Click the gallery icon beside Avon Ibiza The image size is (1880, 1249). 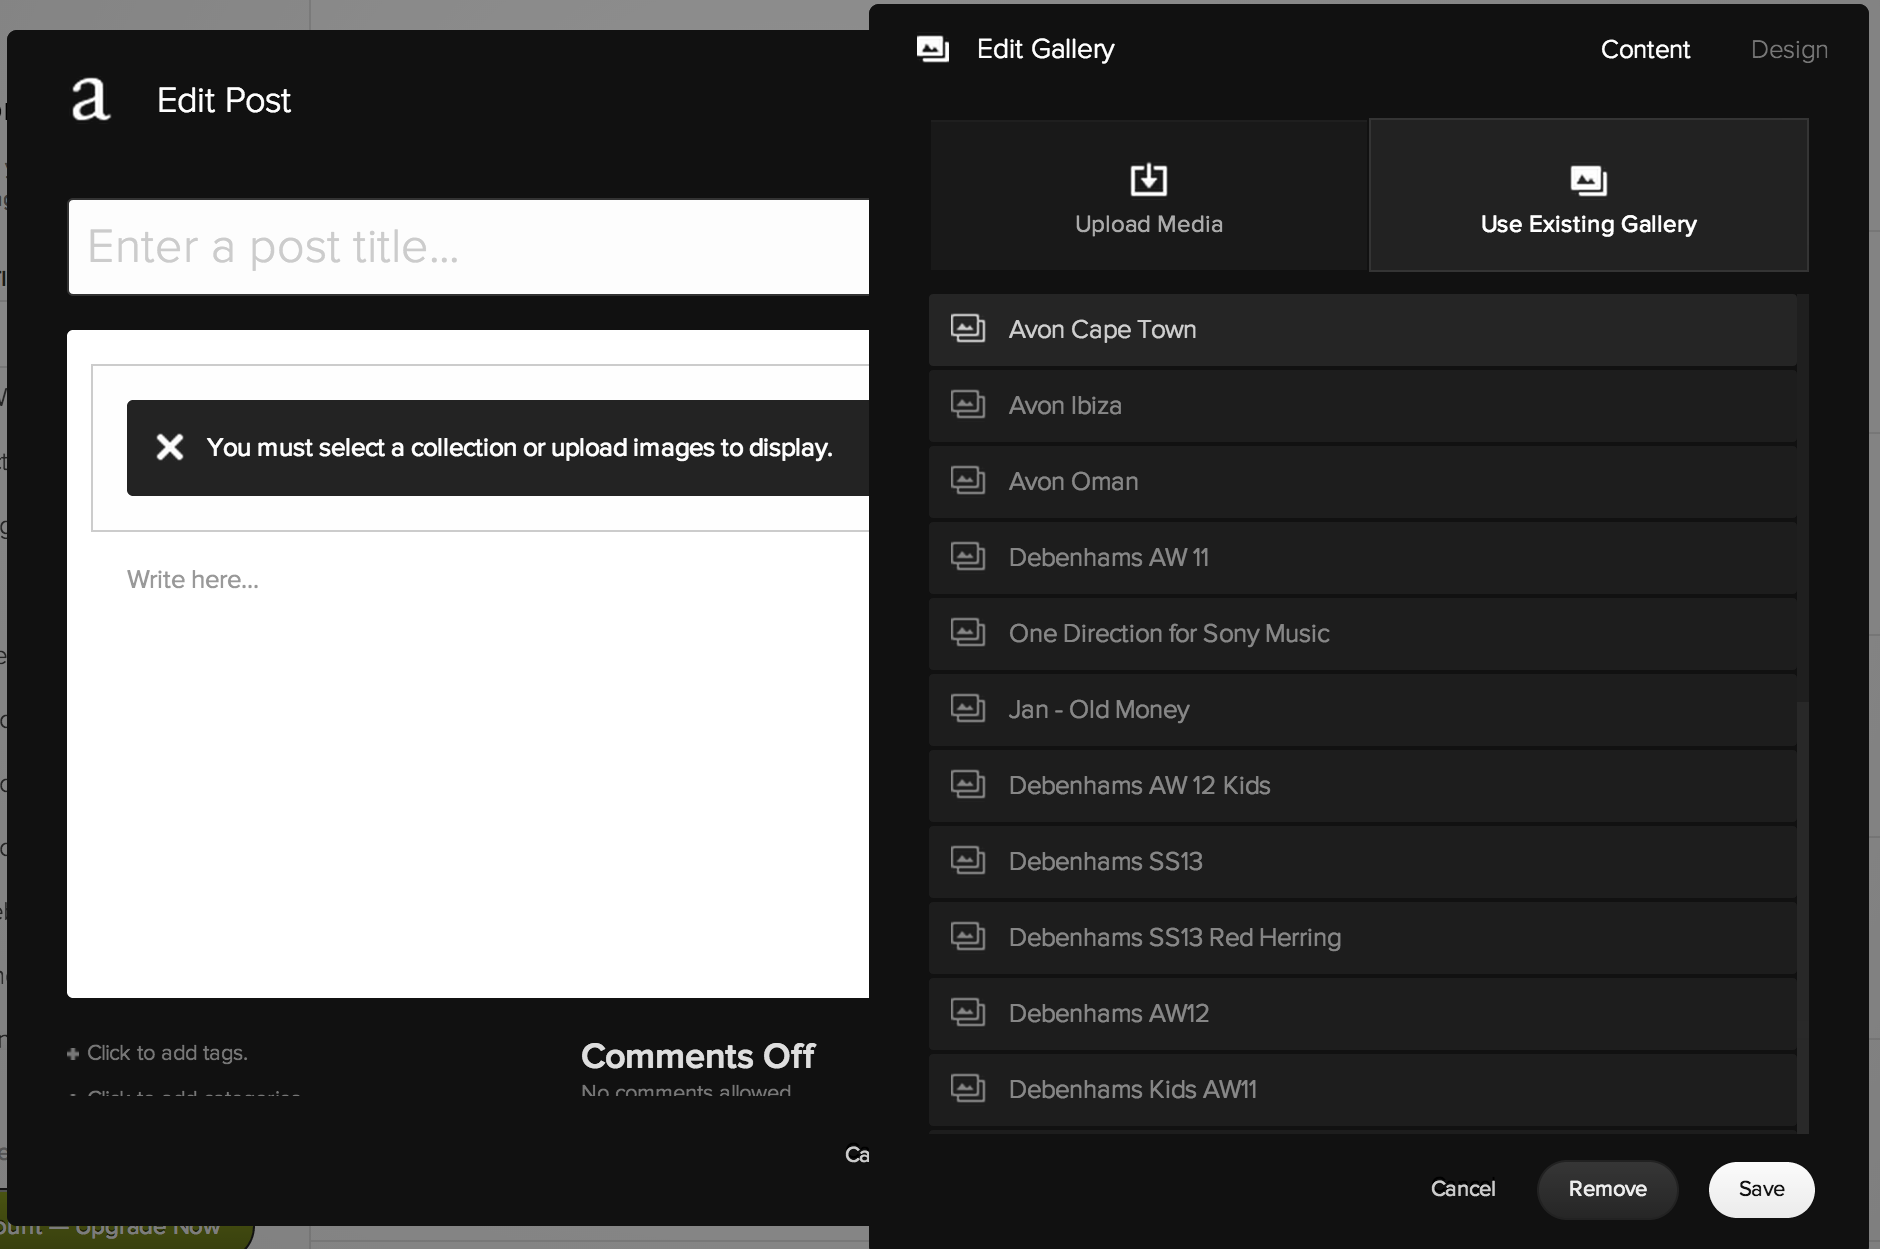point(967,405)
